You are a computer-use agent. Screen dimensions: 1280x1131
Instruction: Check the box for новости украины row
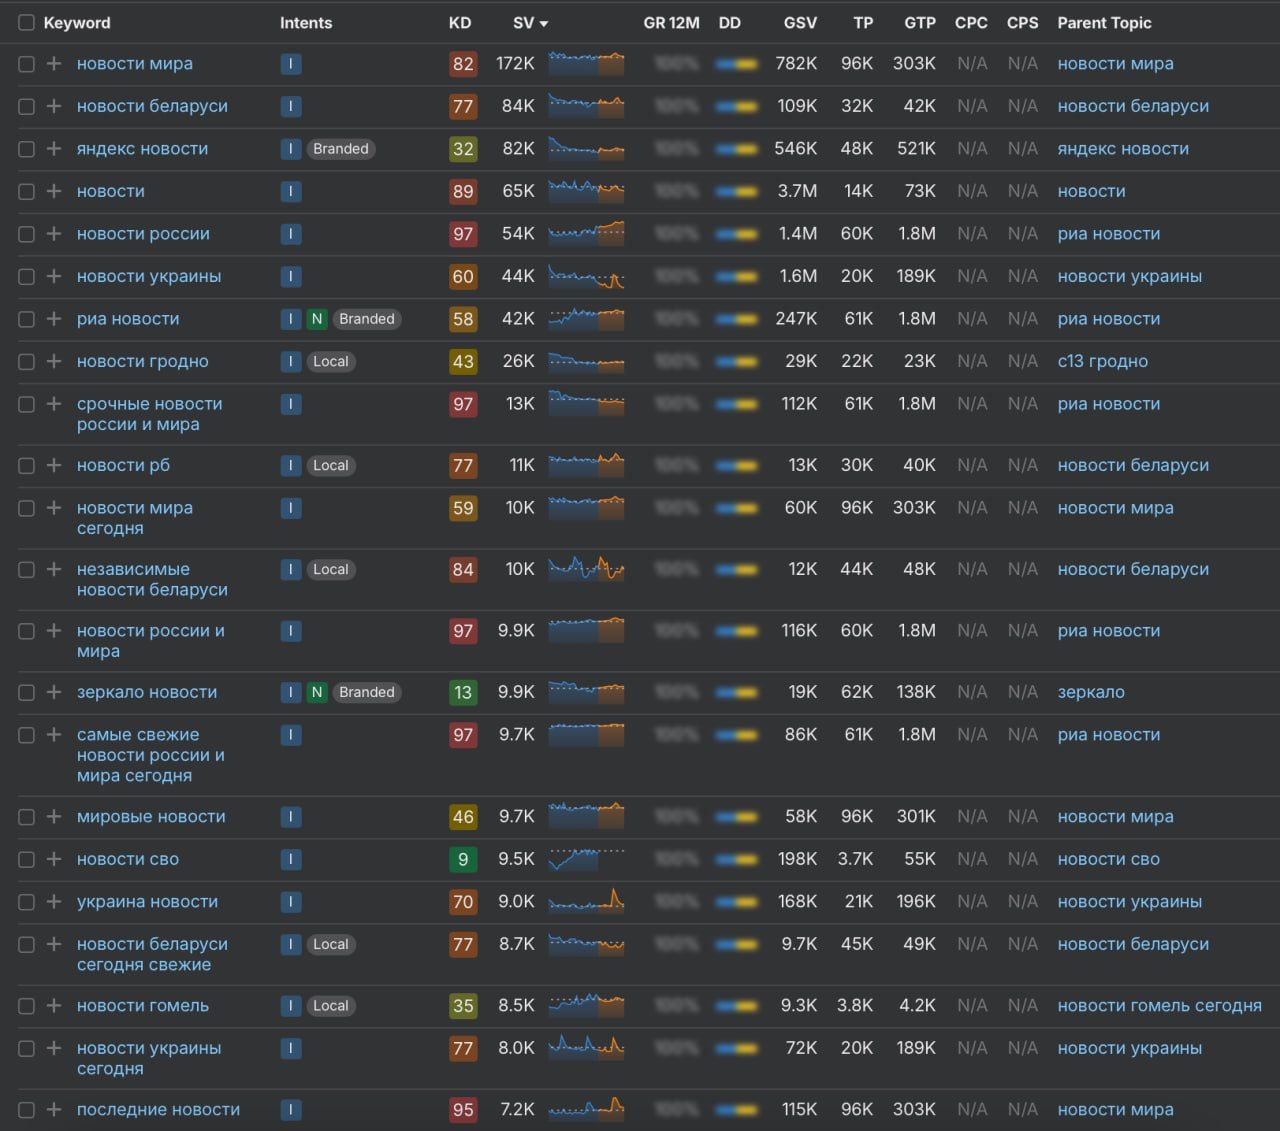coord(26,277)
